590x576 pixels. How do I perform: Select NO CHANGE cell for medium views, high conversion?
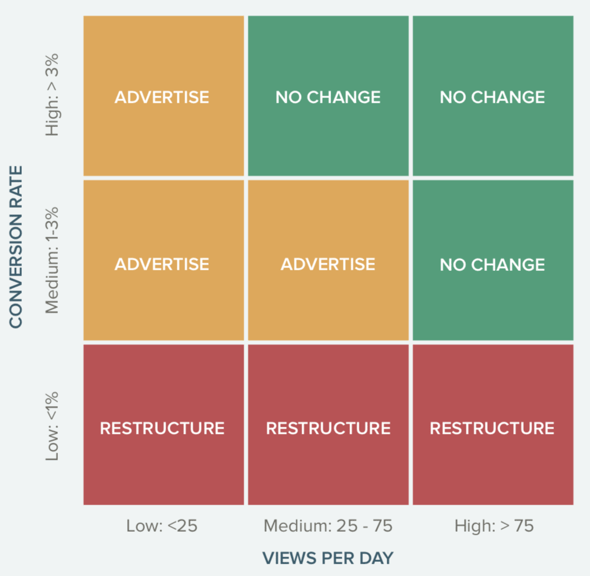tap(328, 96)
